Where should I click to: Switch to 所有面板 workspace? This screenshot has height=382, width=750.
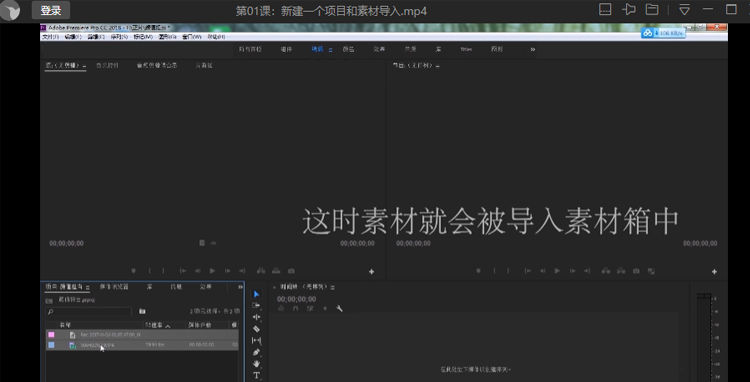point(250,49)
